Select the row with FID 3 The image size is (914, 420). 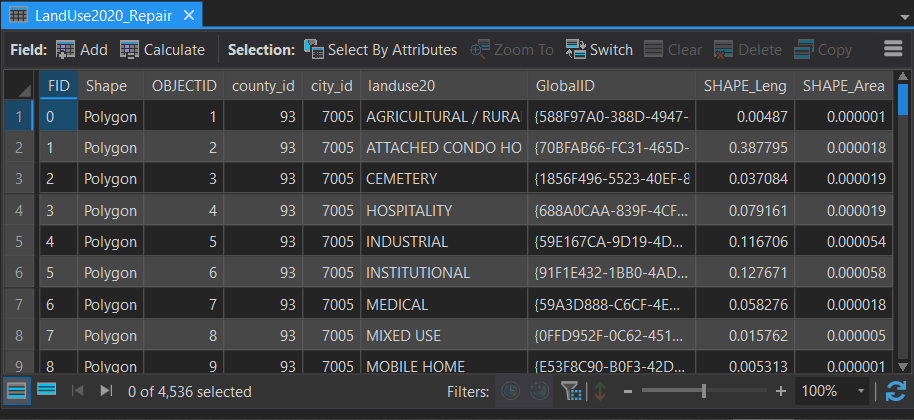pyautogui.click(x=19, y=211)
